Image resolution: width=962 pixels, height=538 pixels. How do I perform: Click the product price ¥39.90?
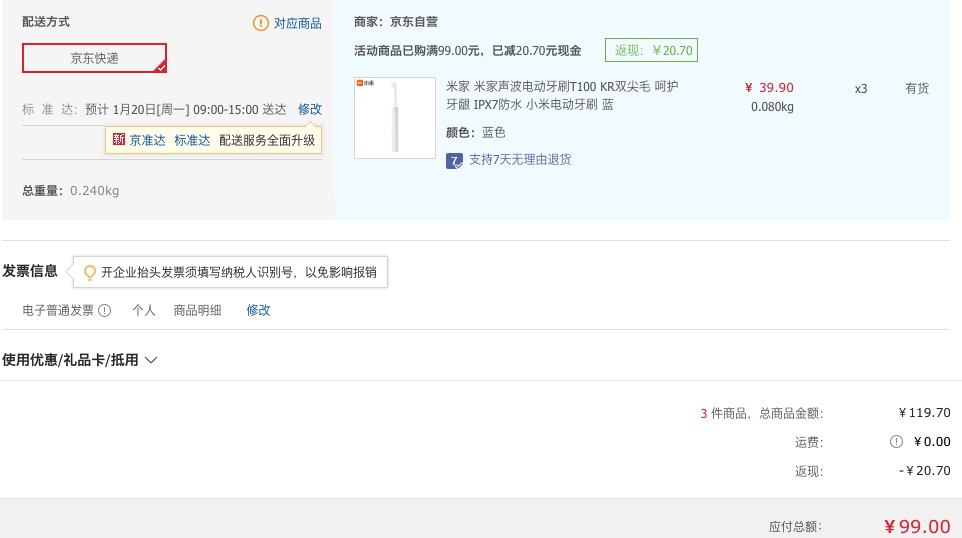pyautogui.click(x=769, y=88)
